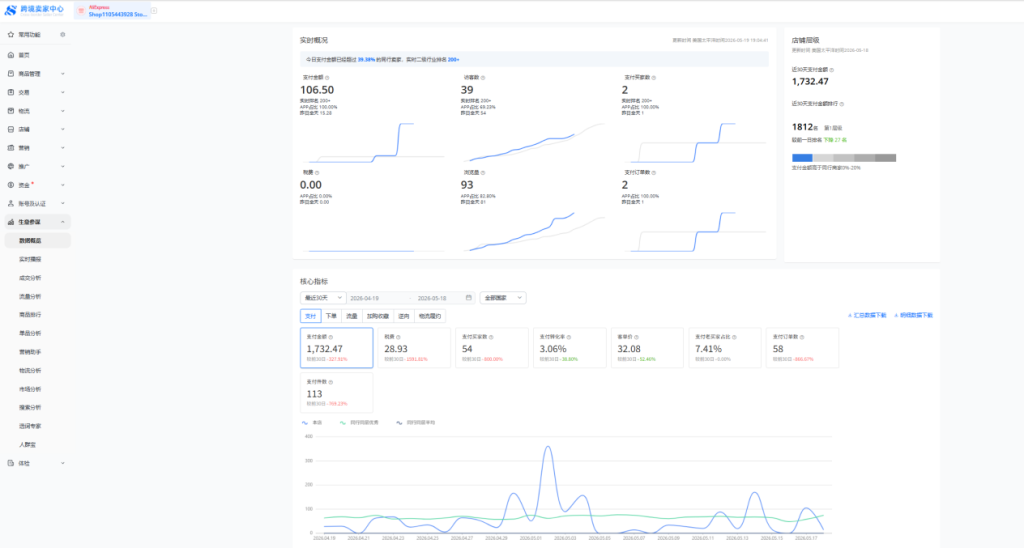Click the 账号及认证 person icon in the sidebar
1024x548 pixels.
(10, 204)
